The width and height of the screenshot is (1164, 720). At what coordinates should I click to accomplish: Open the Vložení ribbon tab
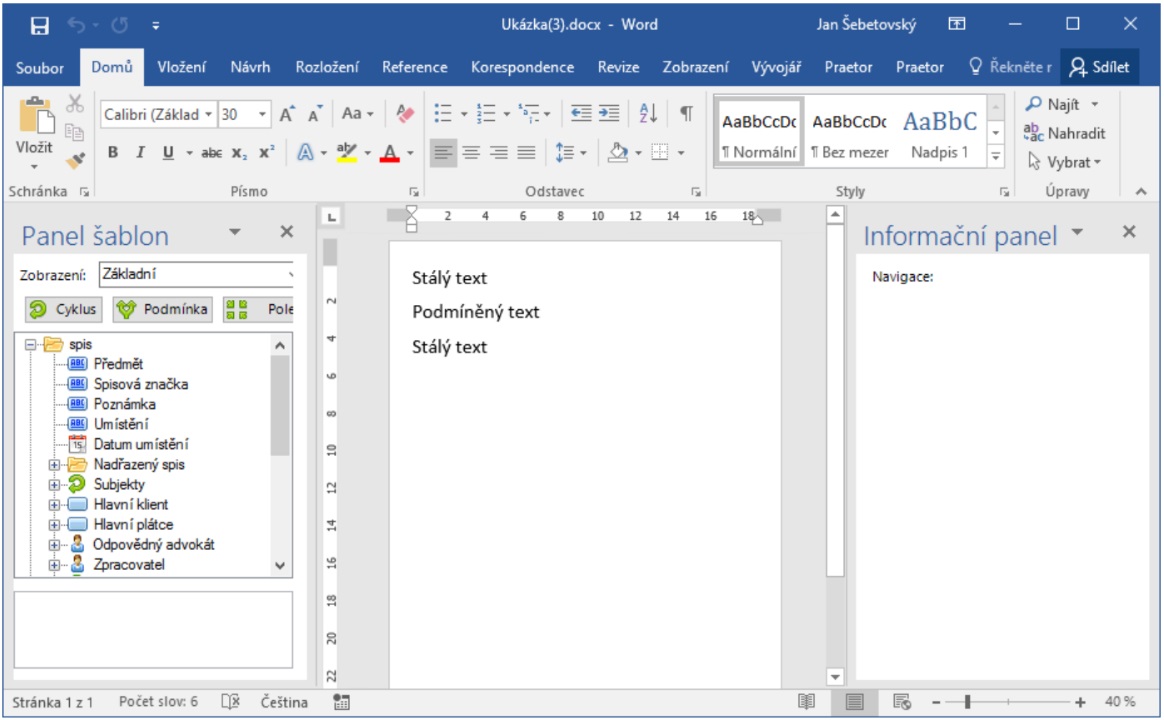(182, 67)
